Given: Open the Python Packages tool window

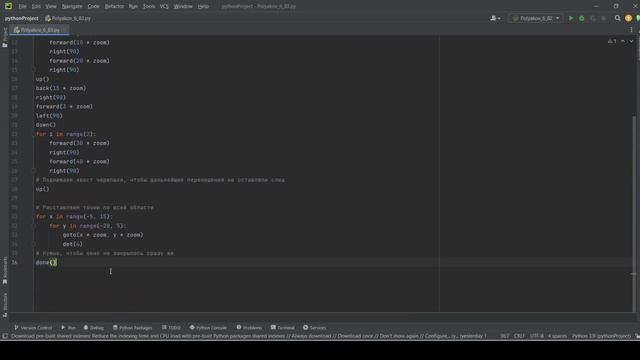Looking at the screenshot, I should 132,327.
